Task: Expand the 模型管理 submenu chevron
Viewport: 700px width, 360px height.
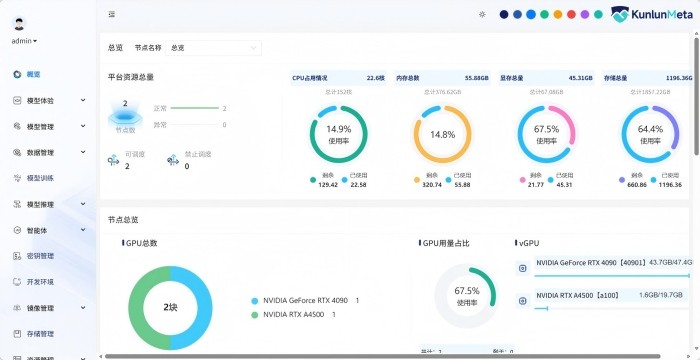Action: 83,126
